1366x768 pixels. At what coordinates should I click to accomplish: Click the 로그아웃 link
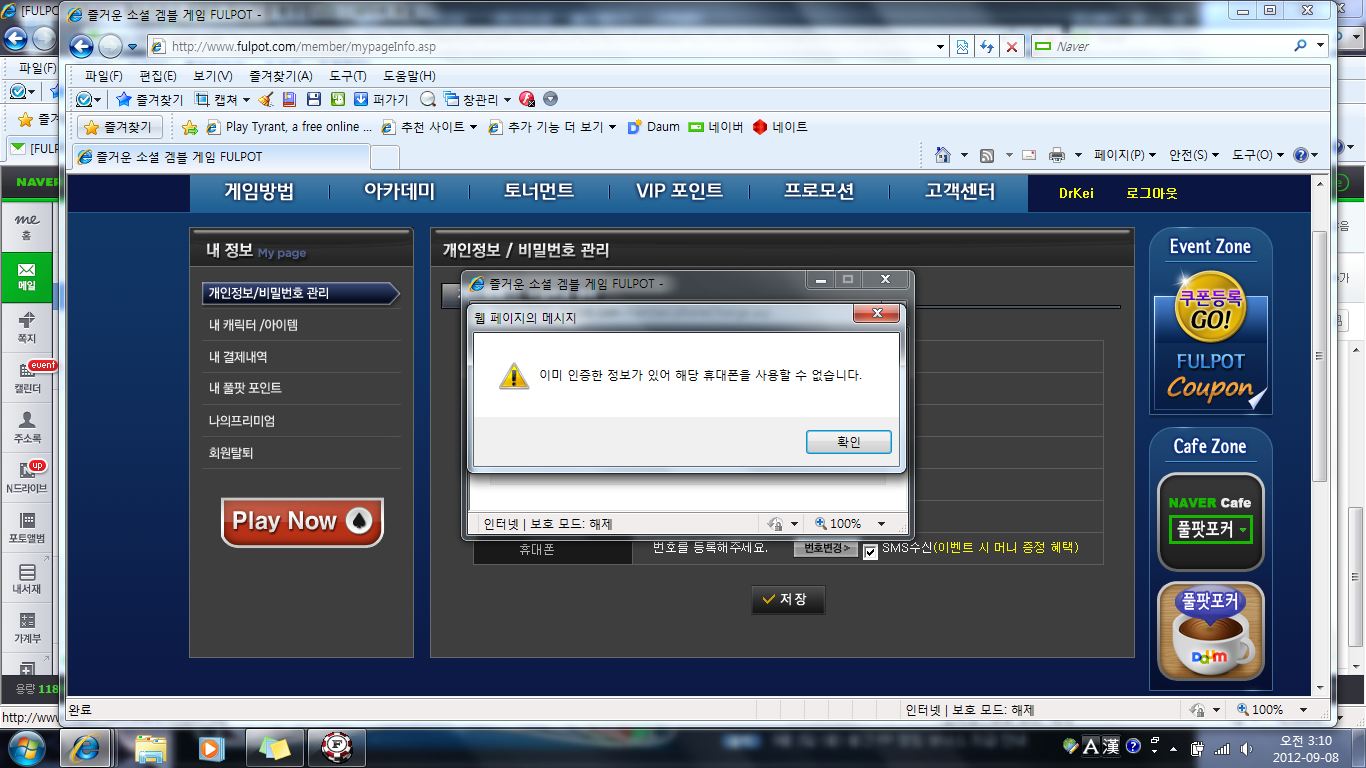pos(1152,193)
